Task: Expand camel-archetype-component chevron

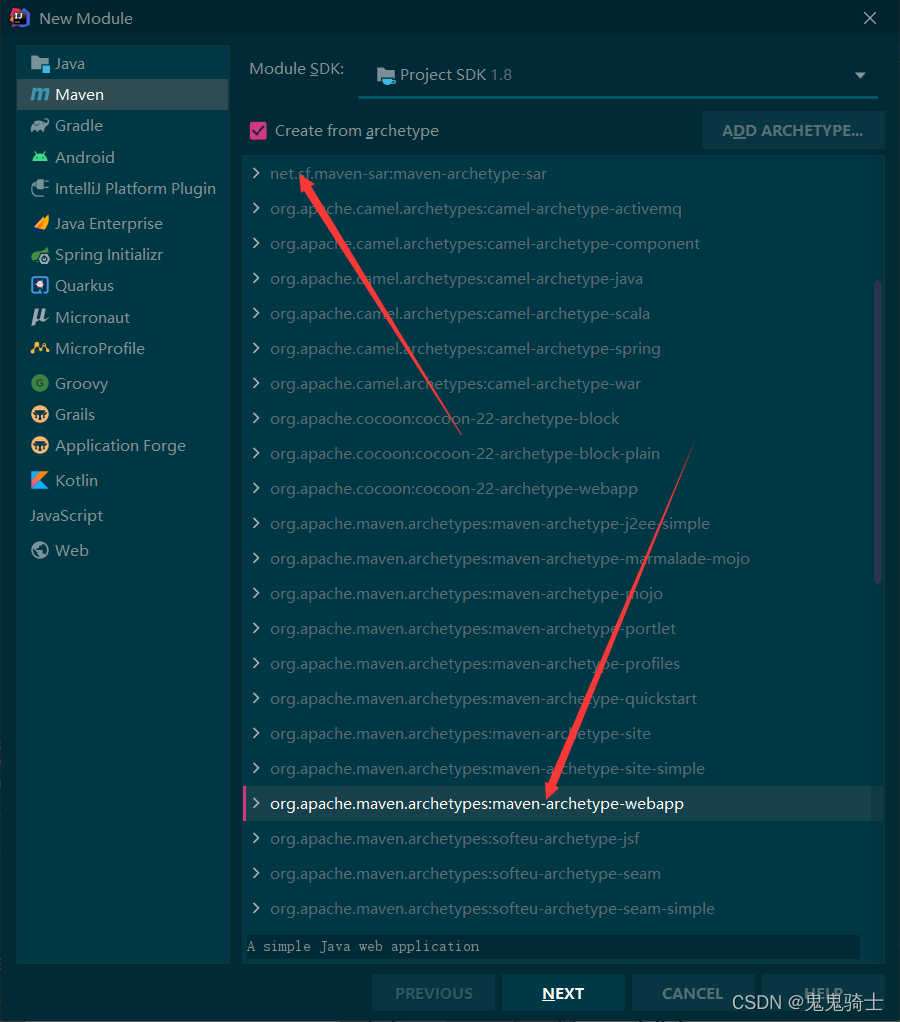Action: [256, 243]
